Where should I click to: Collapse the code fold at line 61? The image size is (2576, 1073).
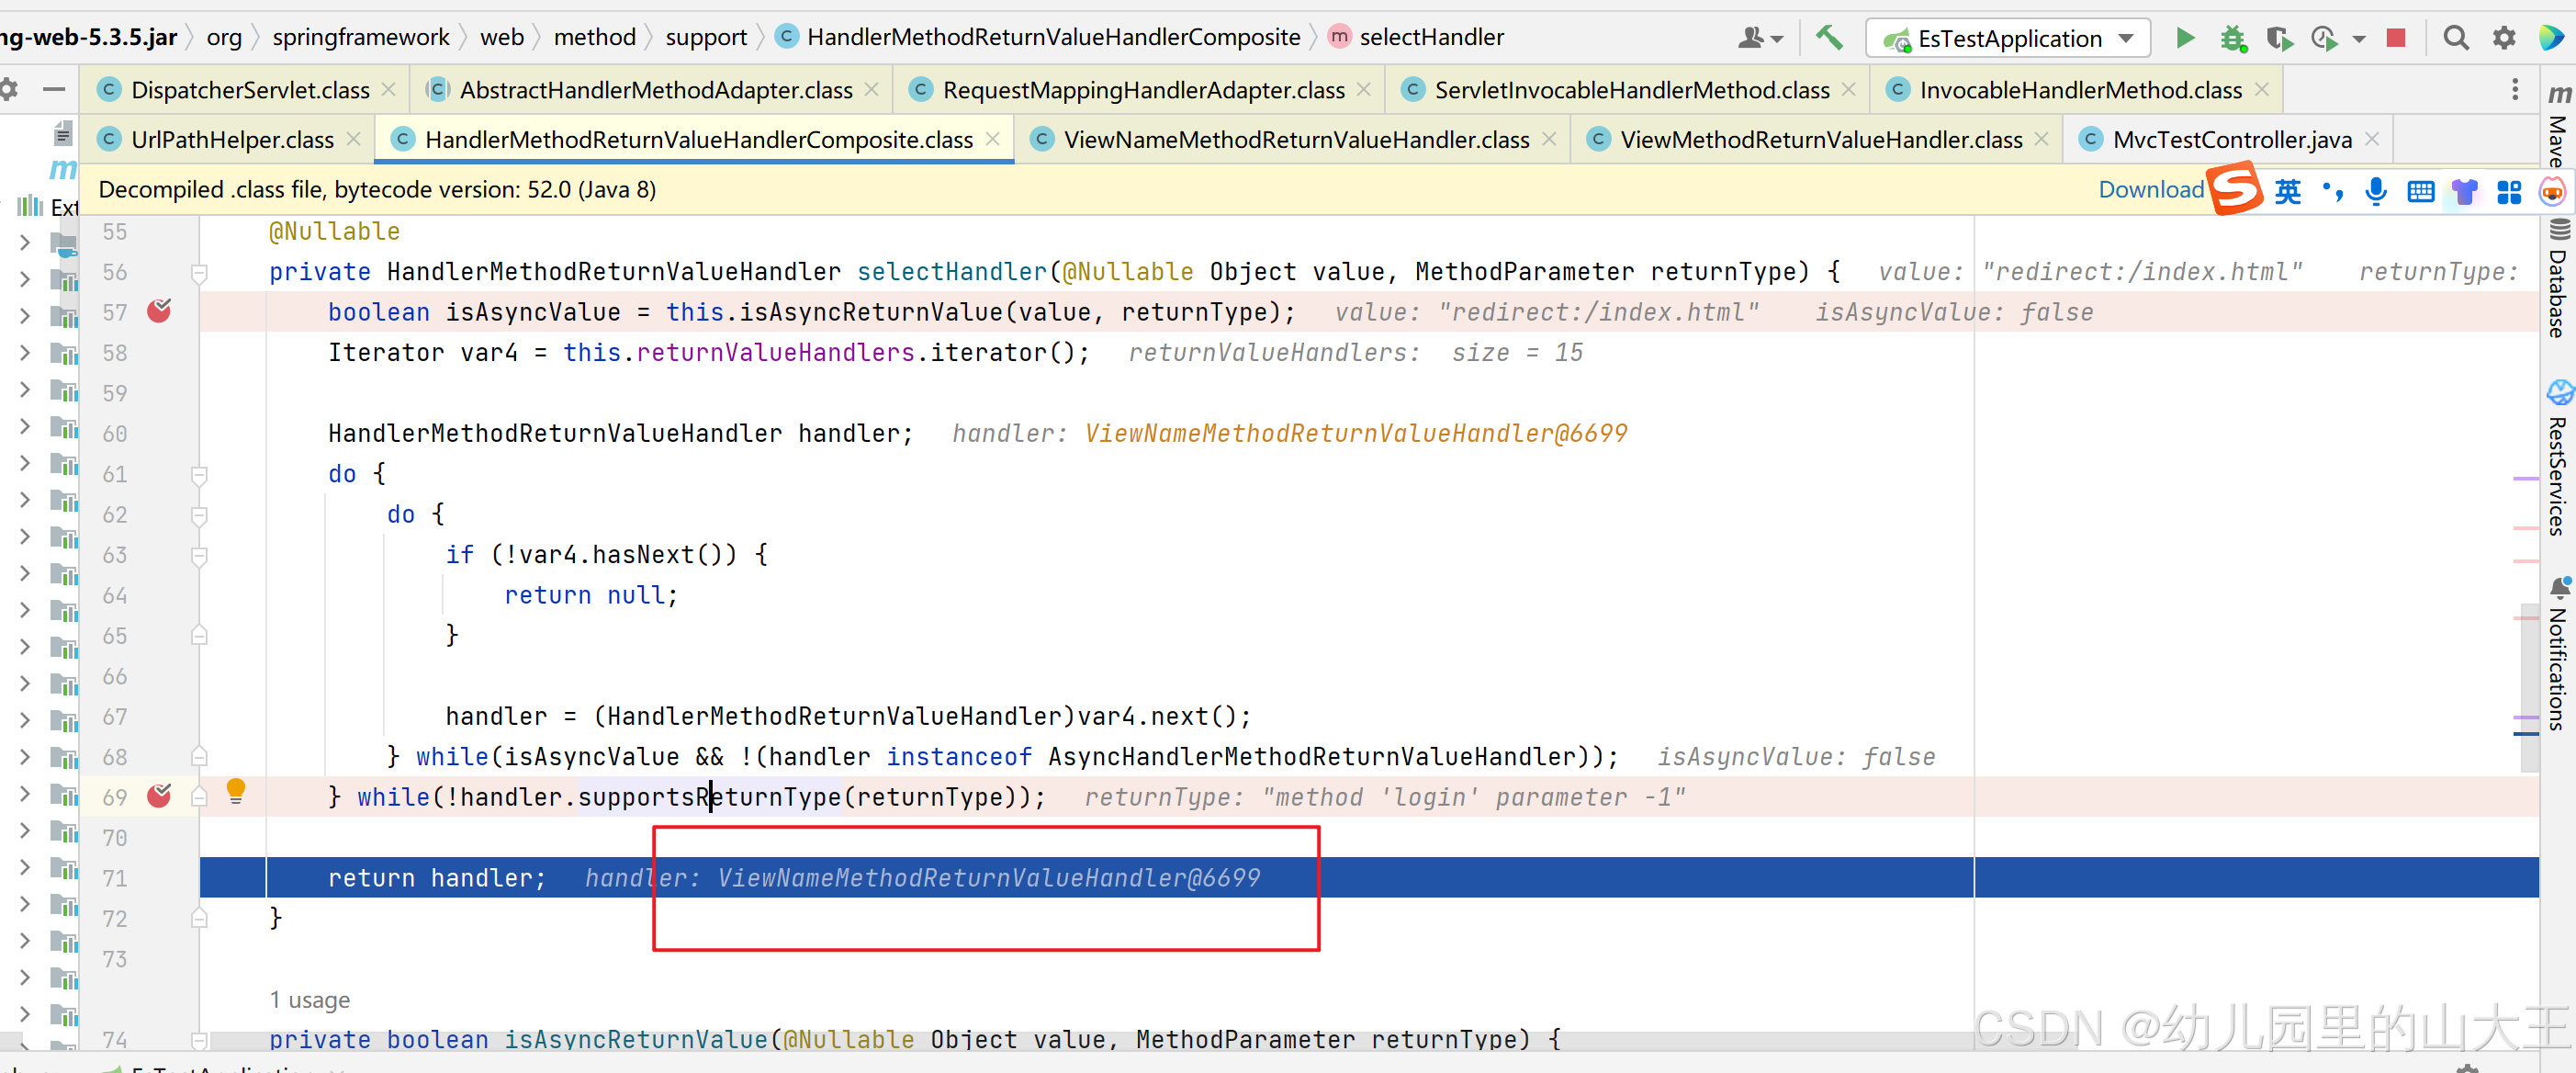[x=199, y=474]
